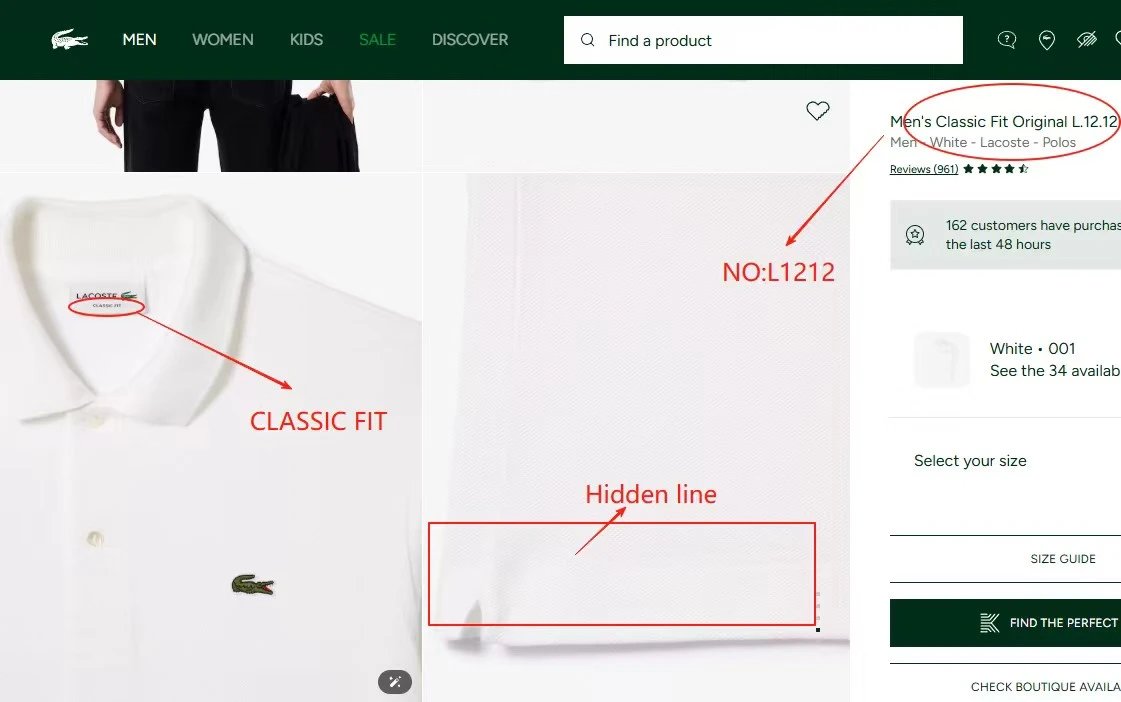Screen dimensions: 1121x702
Task: Open the store locator pin icon
Action: pyautogui.click(x=1047, y=40)
